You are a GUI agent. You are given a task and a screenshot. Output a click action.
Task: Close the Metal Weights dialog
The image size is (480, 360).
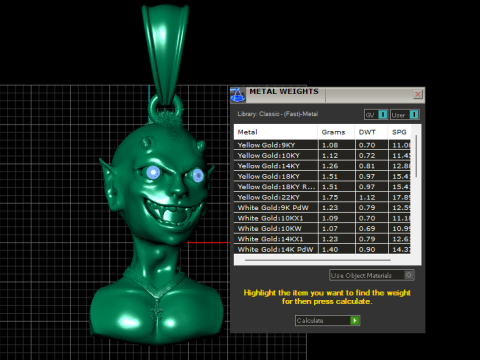(418, 94)
